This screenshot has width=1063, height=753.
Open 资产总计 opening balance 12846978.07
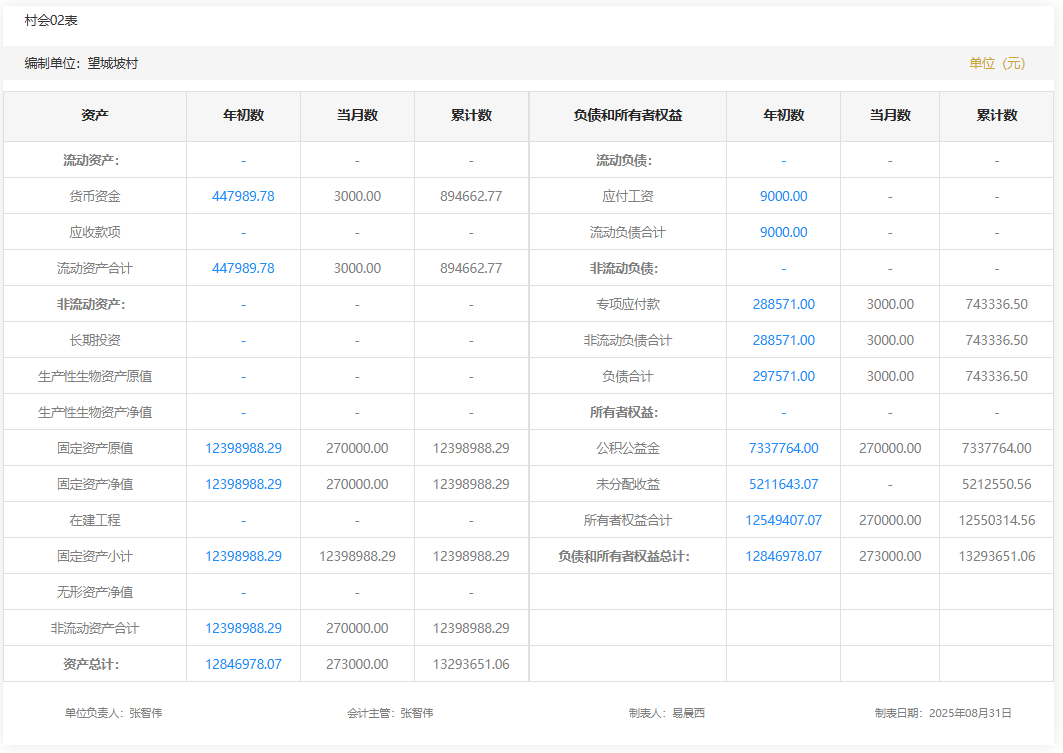(x=243, y=664)
